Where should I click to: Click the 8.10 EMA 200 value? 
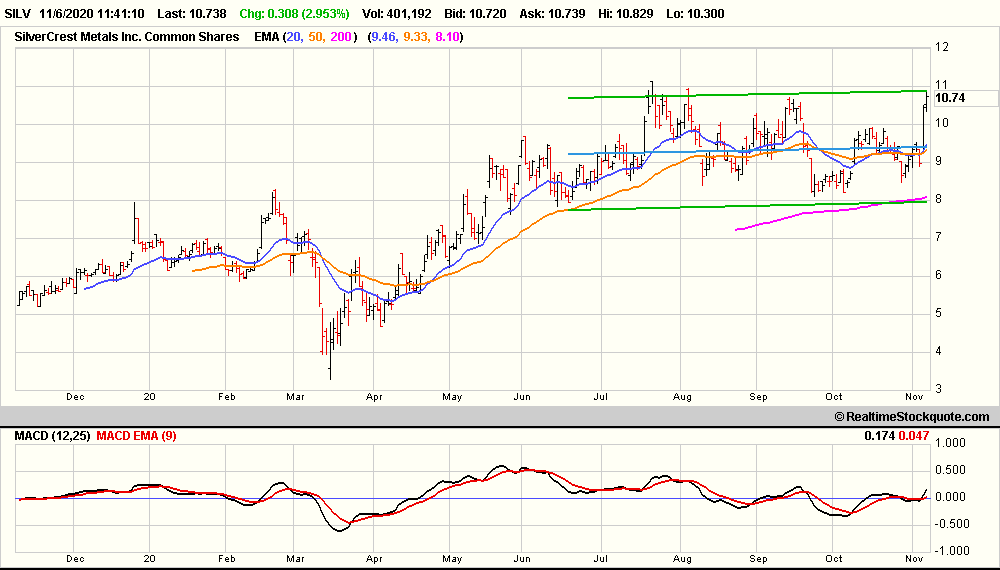(x=446, y=37)
